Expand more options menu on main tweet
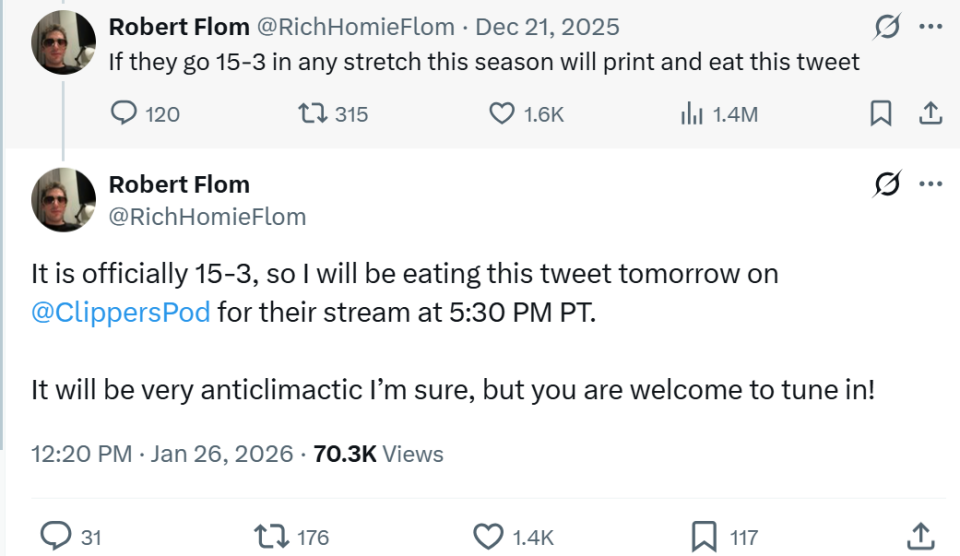Screen dimensions: 960x556 click(x=930, y=184)
